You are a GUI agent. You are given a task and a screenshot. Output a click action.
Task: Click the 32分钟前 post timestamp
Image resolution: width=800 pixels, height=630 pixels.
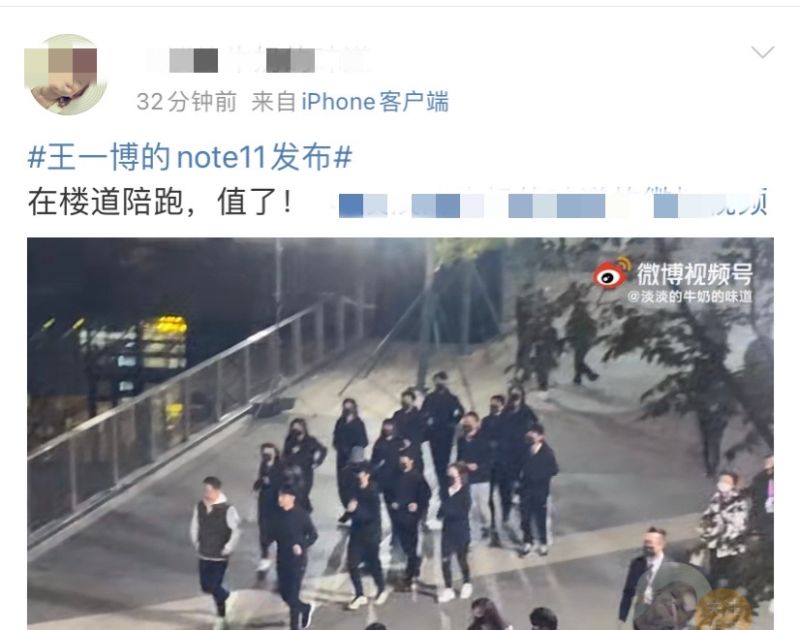pos(187,102)
